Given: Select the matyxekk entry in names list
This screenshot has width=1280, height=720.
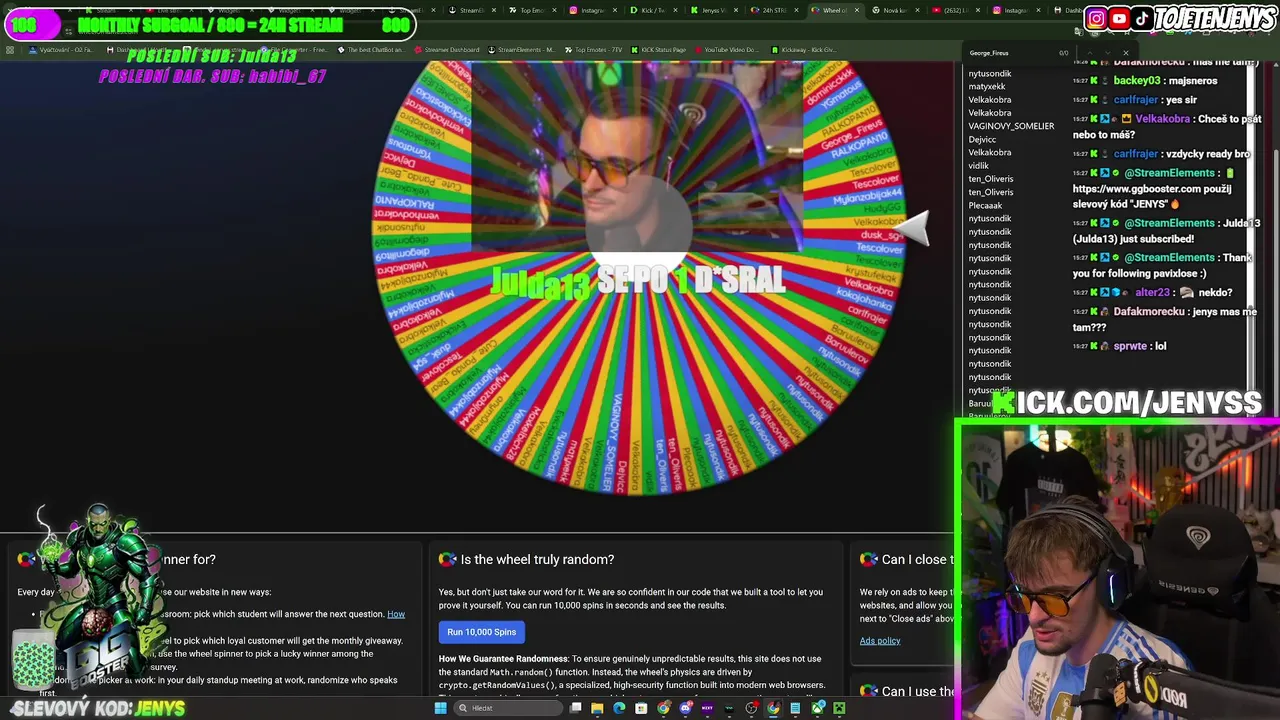Looking at the screenshot, I should [x=987, y=87].
